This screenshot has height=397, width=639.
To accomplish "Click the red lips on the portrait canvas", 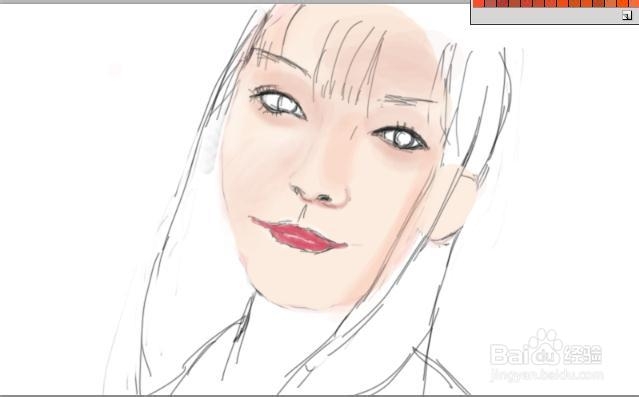I will [x=301, y=237].
